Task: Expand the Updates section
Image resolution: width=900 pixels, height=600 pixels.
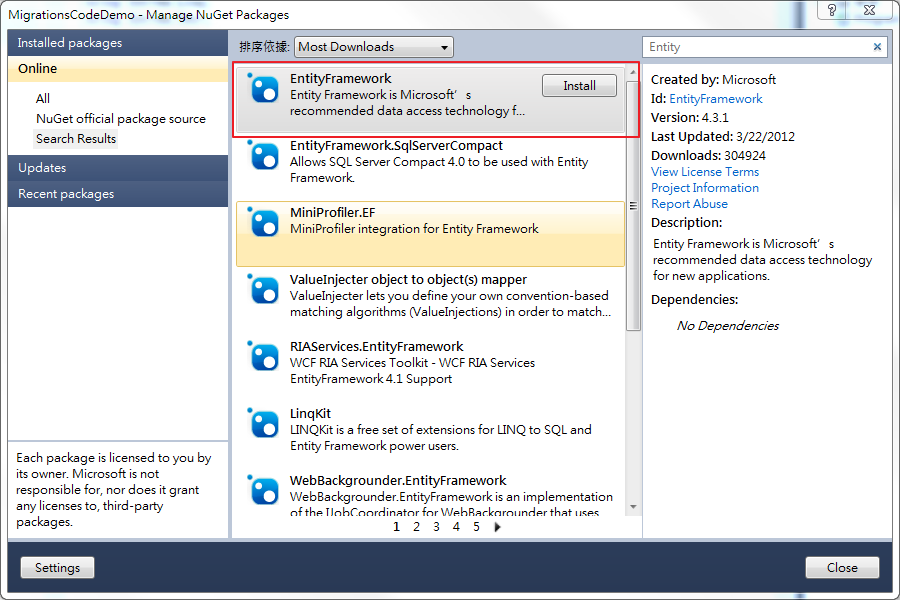Action: (118, 168)
